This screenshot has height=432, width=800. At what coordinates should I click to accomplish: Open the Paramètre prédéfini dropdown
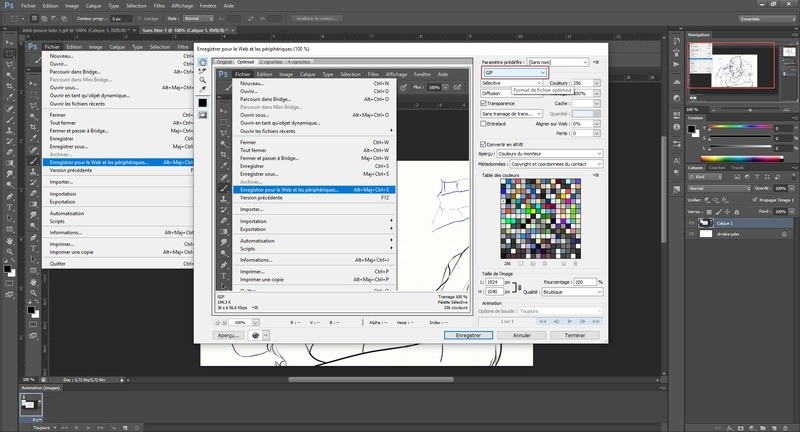[558, 62]
